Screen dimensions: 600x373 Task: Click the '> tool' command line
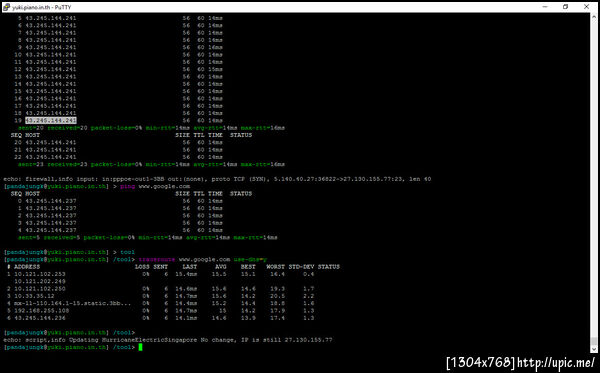click(x=124, y=252)
